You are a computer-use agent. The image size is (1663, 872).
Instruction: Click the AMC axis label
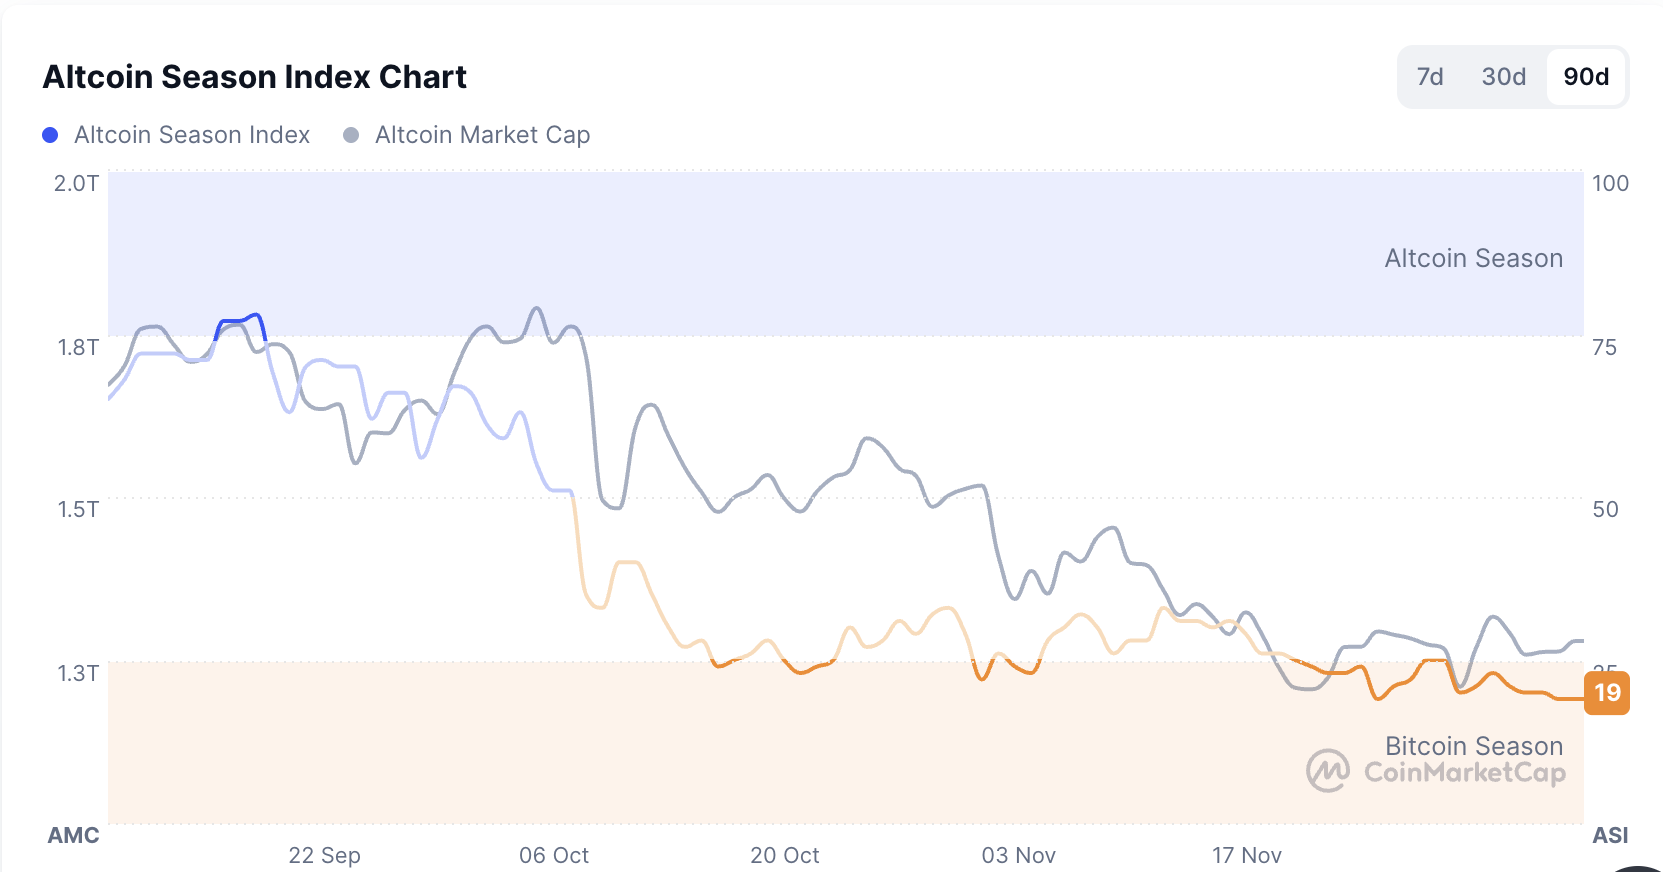point(73,835)
